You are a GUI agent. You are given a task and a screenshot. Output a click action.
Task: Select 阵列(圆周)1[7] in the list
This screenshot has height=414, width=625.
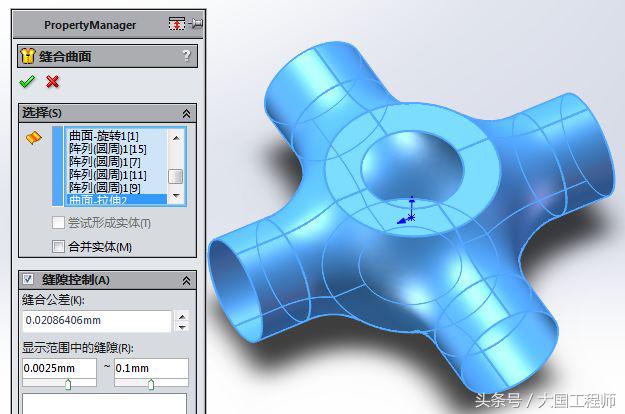pyautogui.click(x=104, y=162)
